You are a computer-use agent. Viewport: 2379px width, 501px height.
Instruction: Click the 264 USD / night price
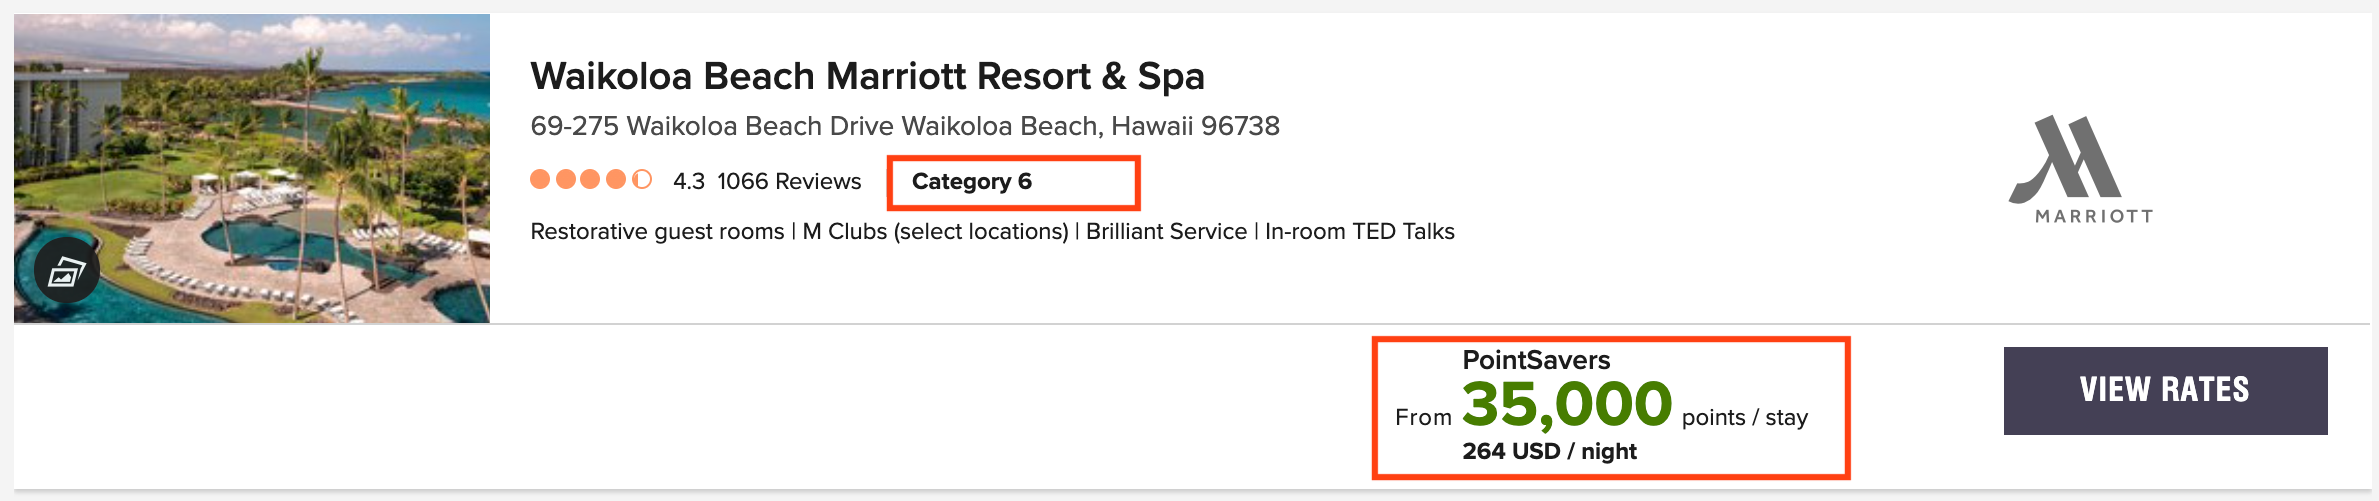tap(1549, 451)
